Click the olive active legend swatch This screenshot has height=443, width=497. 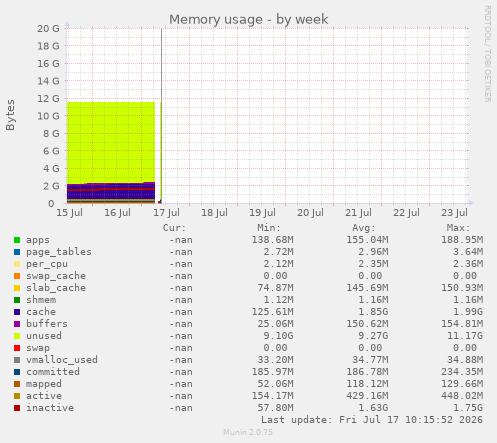[x=17, y=396]
